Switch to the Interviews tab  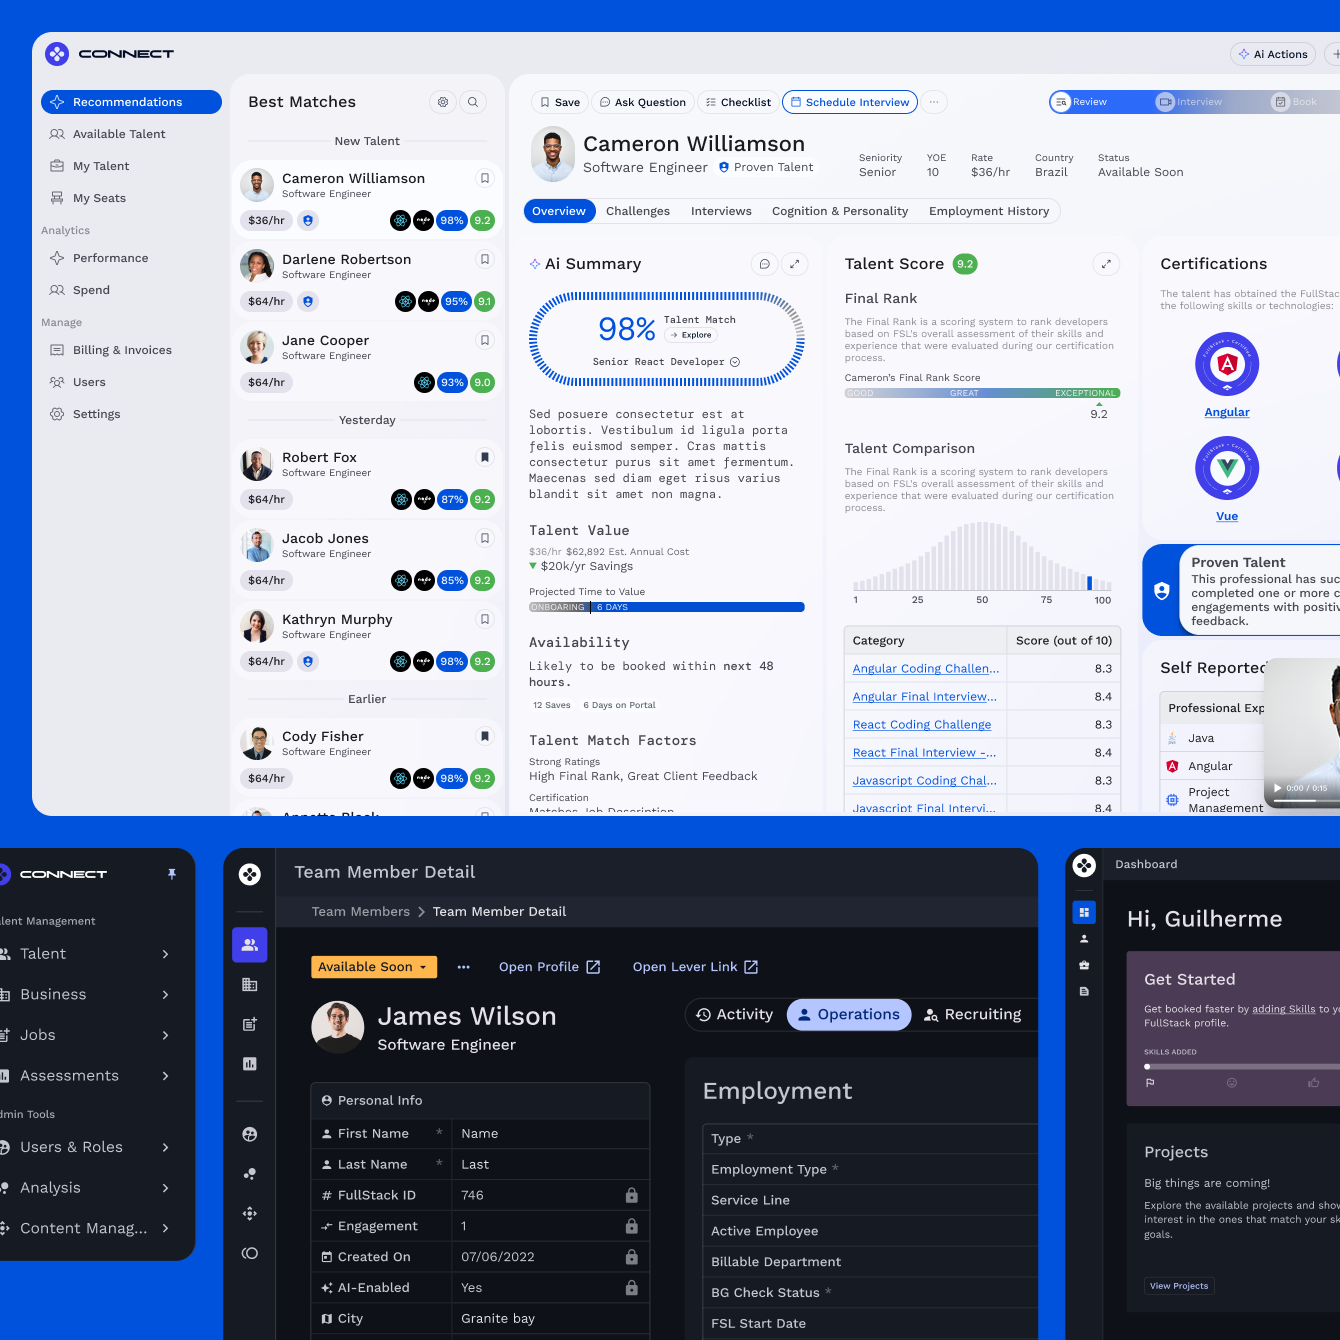click(721, 211)
